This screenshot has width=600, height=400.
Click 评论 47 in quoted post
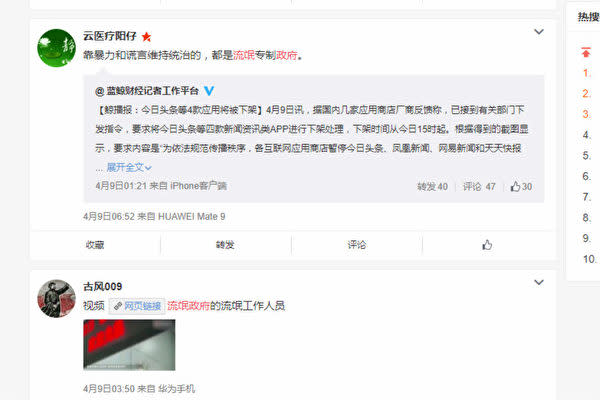coord(479,186)
